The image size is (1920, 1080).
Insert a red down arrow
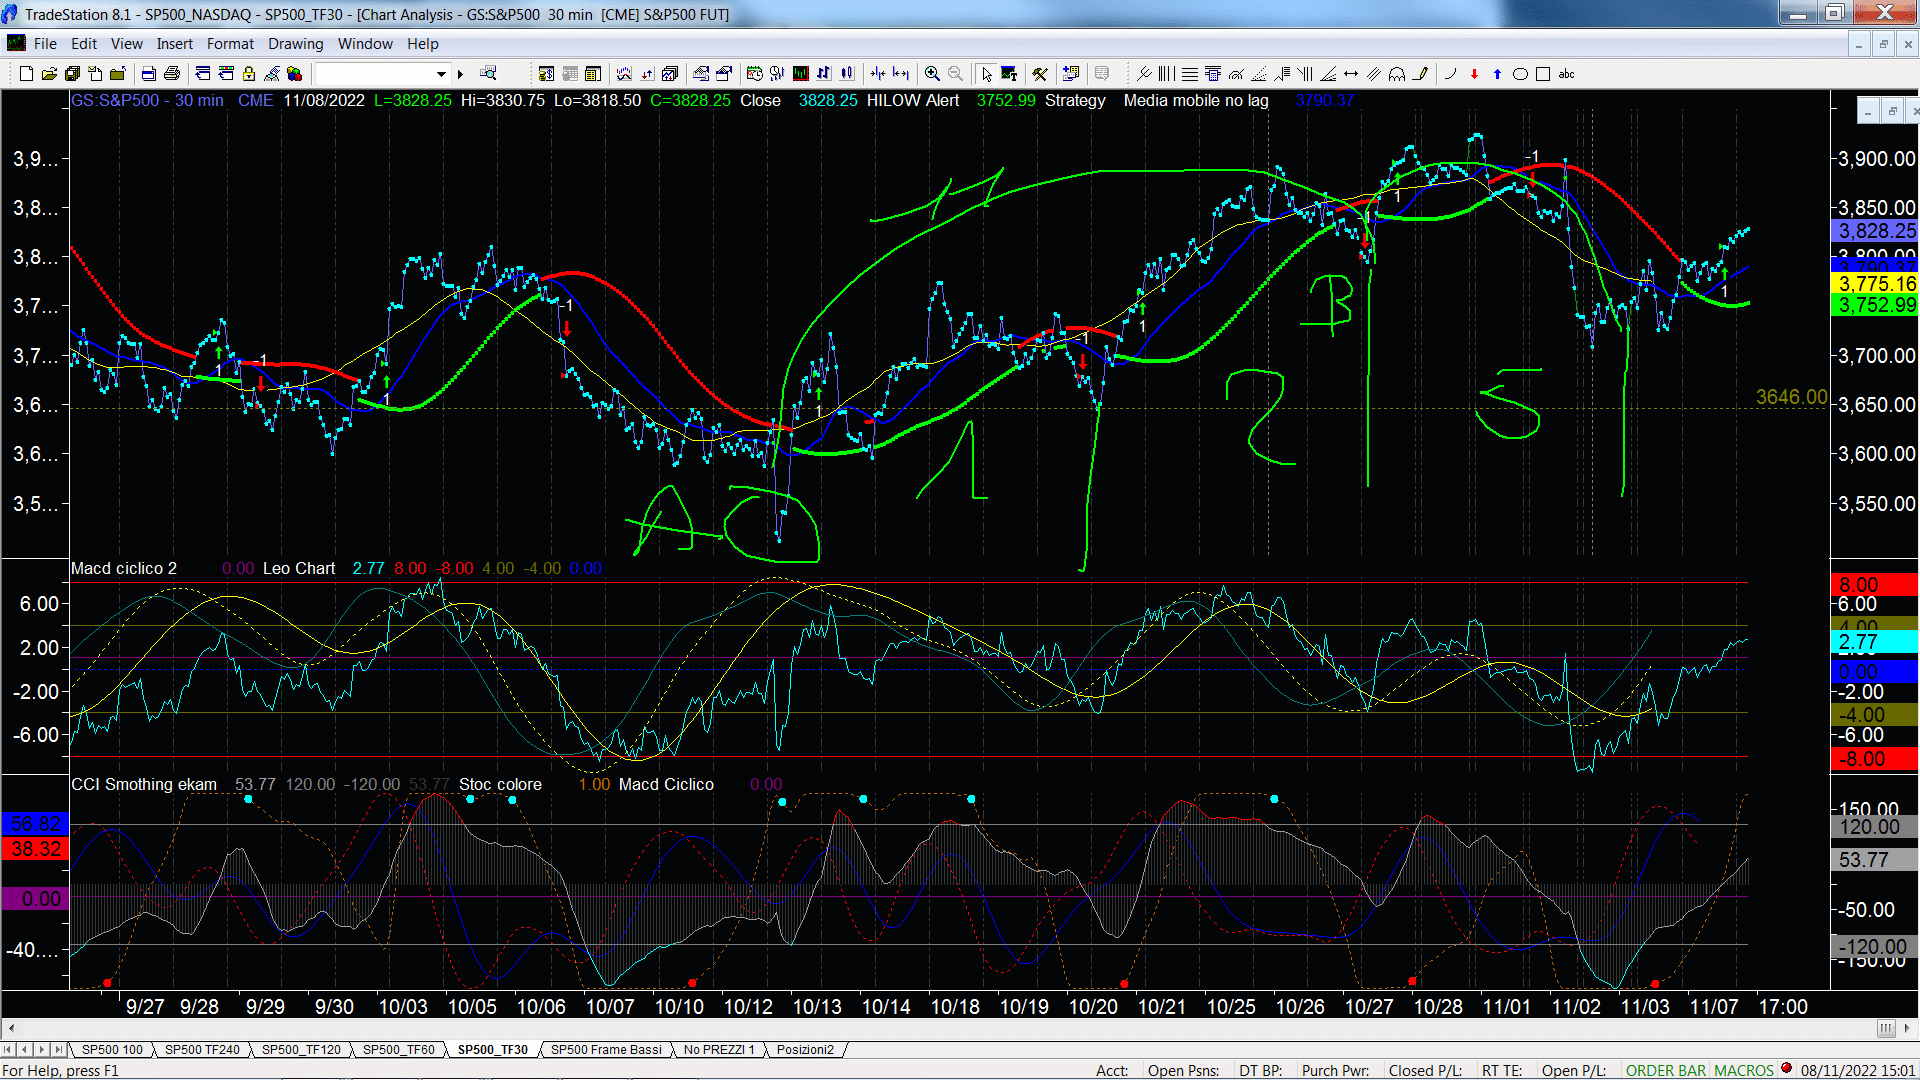[1474, 74]
